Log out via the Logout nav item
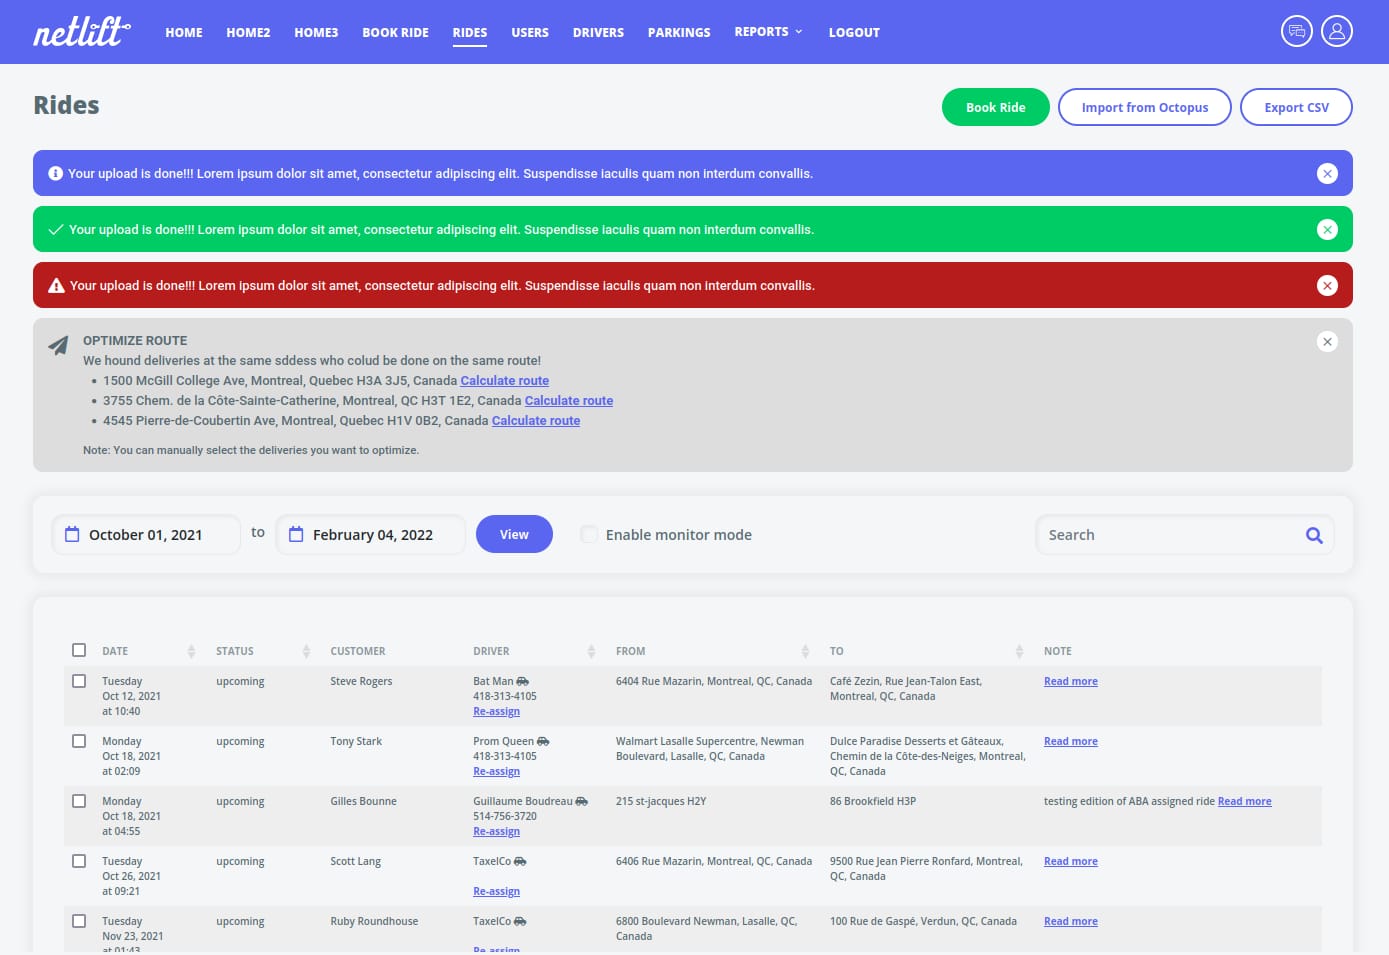Screen dimensions: 1389x955 coord(854,33)
